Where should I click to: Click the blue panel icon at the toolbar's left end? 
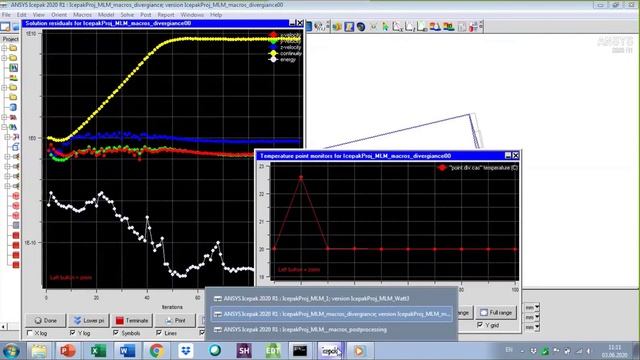click(x=309, y=27)
